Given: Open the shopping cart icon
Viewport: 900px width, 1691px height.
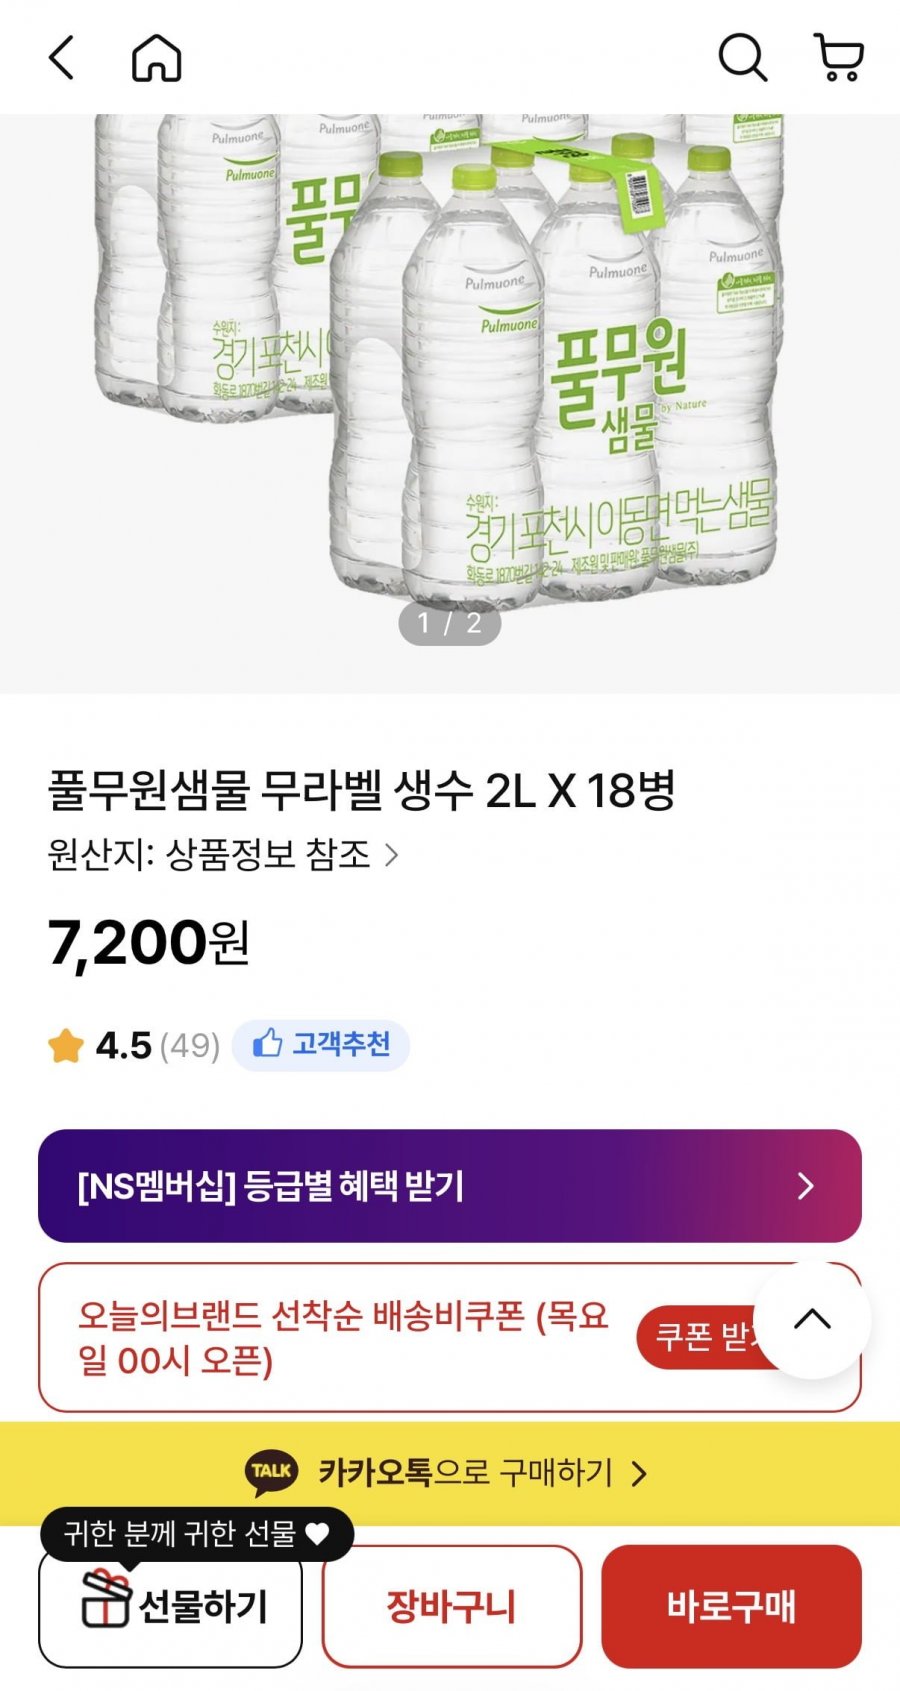Looking at the screenshot, I should coord(839,58).
